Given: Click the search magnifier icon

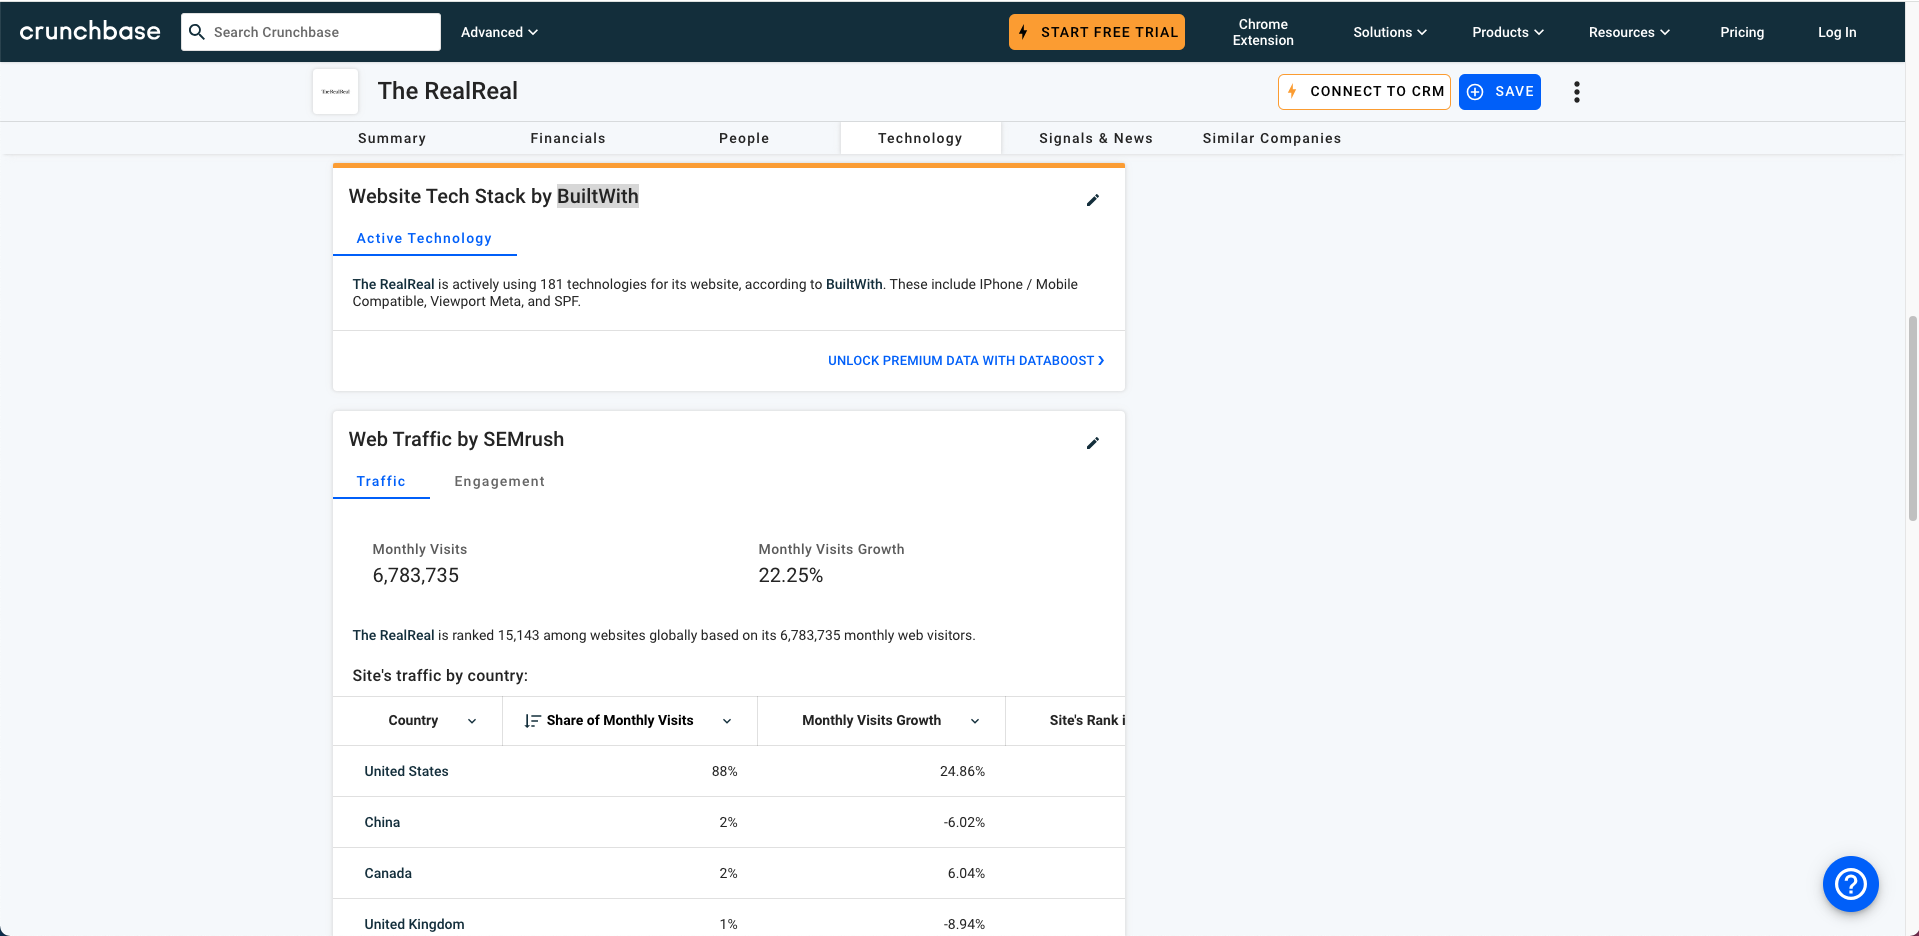Looking at the screenshot, I should tap(197, 32).
